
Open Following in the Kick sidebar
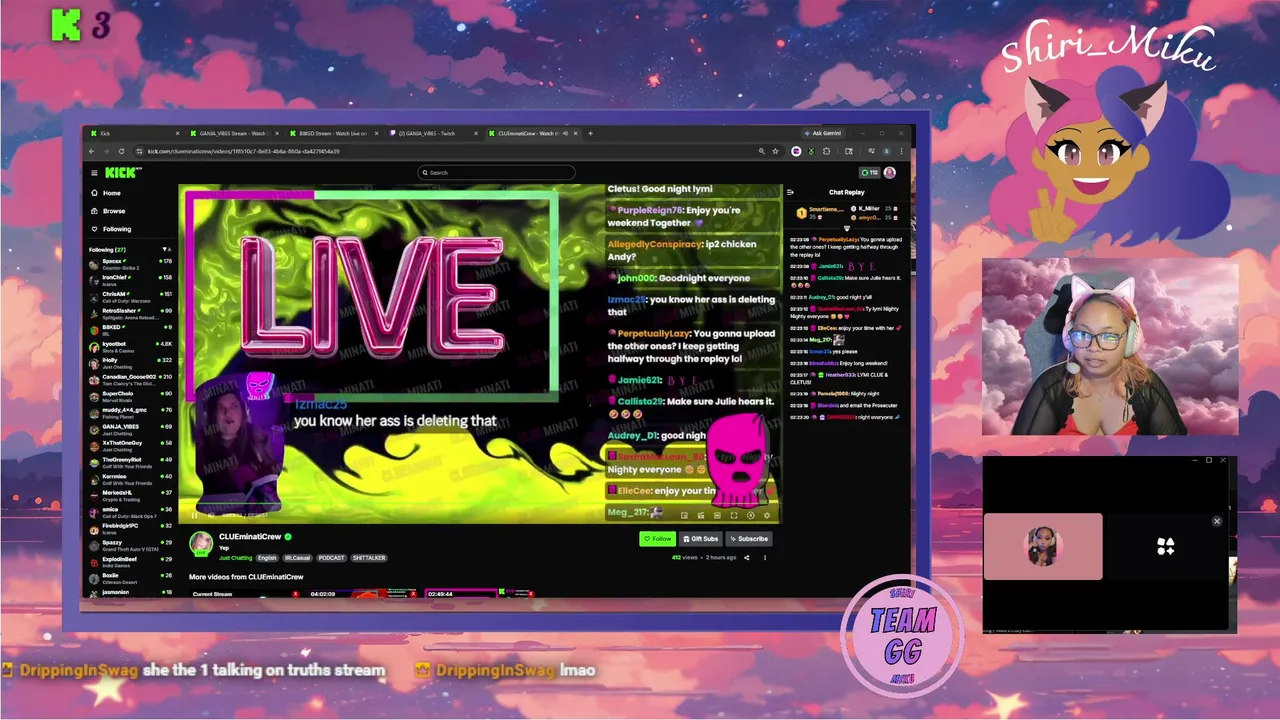[x=110, y=229]
